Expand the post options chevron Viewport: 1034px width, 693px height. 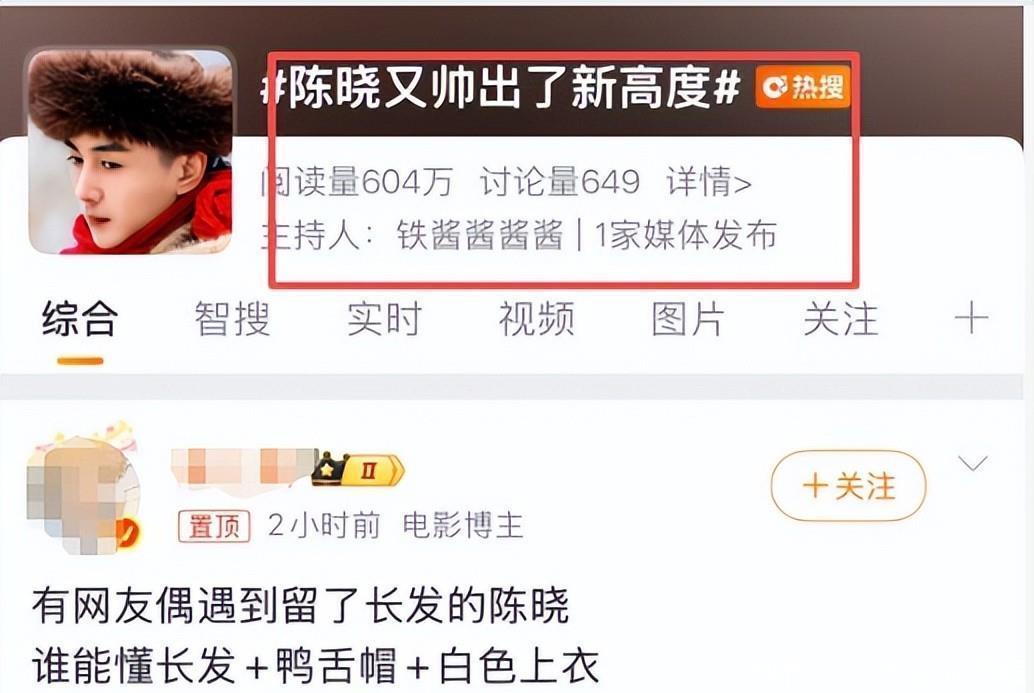click(973, 464)
